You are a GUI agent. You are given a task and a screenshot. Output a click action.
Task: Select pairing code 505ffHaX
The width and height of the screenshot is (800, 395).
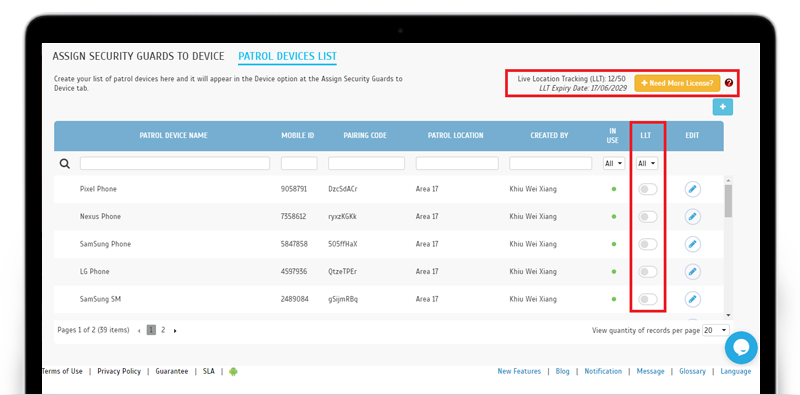(343, 244)
